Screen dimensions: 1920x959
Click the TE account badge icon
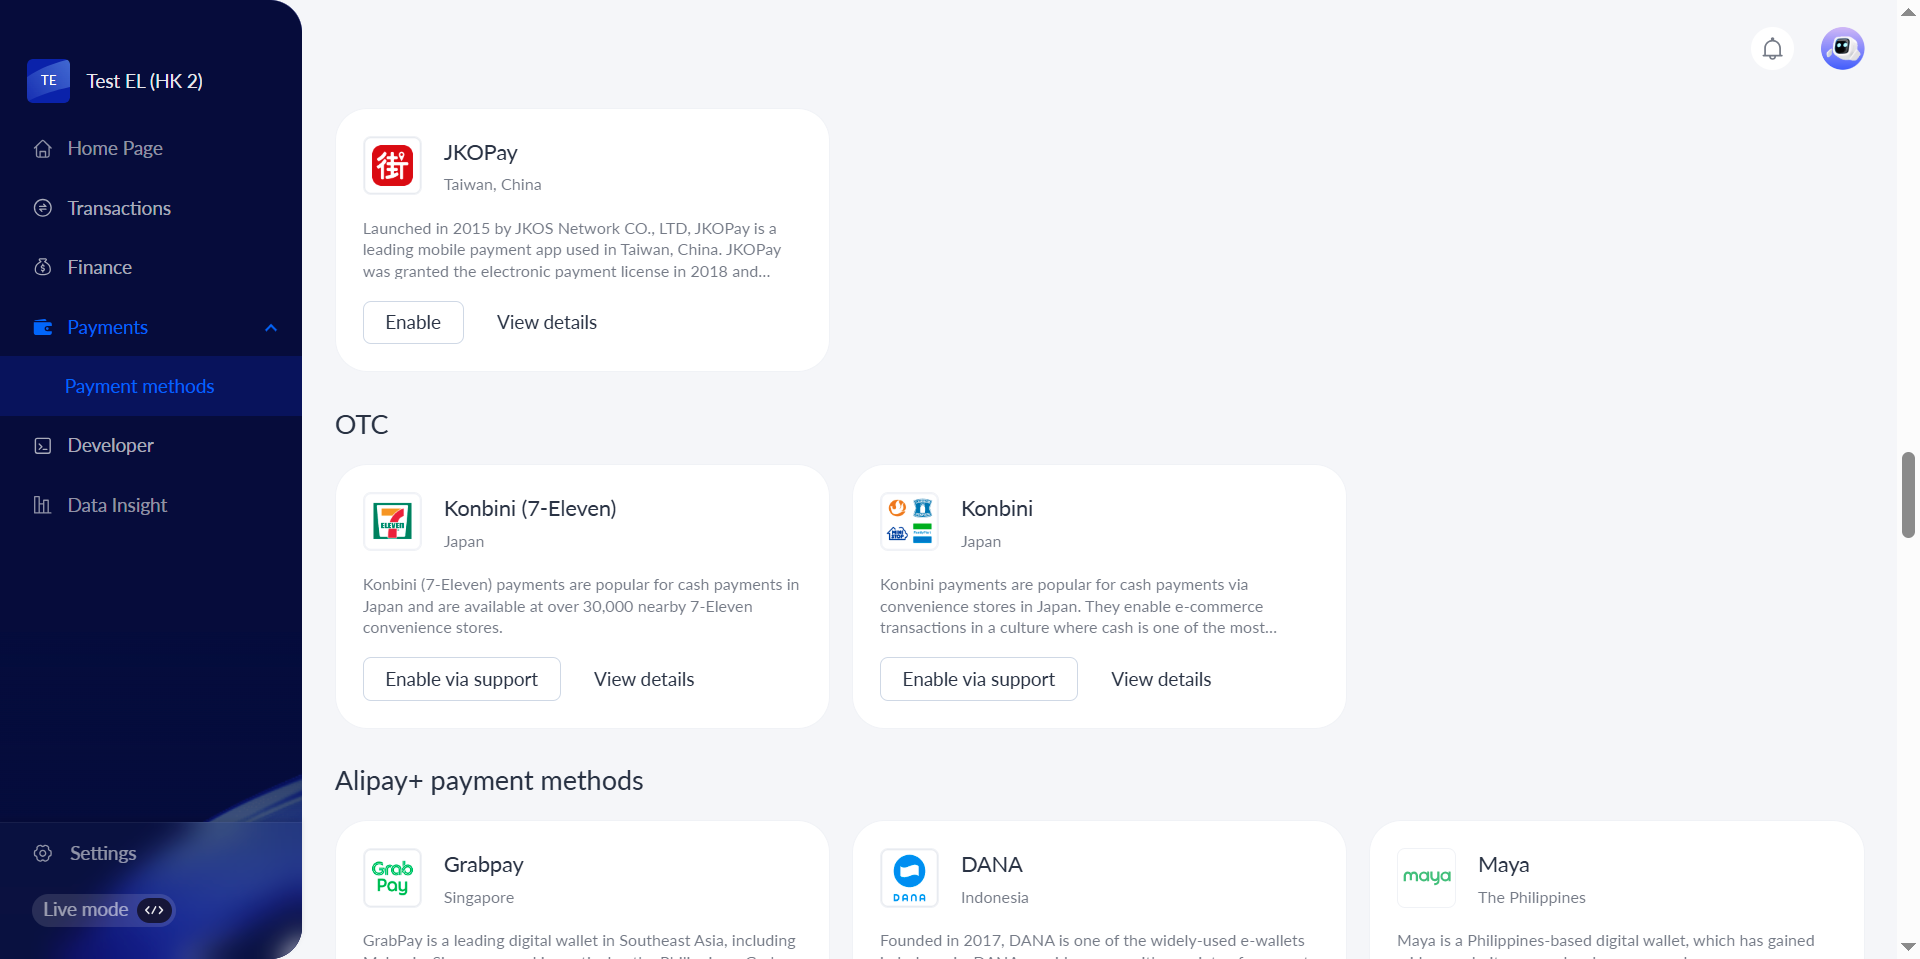pos(48,81)
